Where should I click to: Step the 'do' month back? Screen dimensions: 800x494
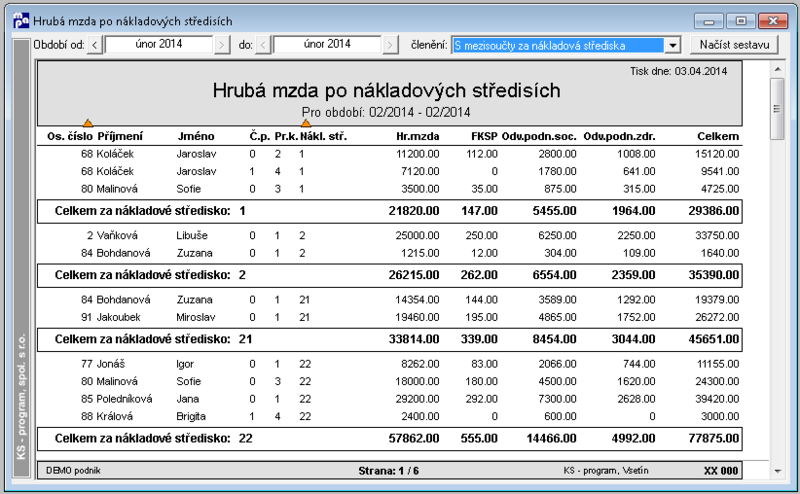[263, 45]
